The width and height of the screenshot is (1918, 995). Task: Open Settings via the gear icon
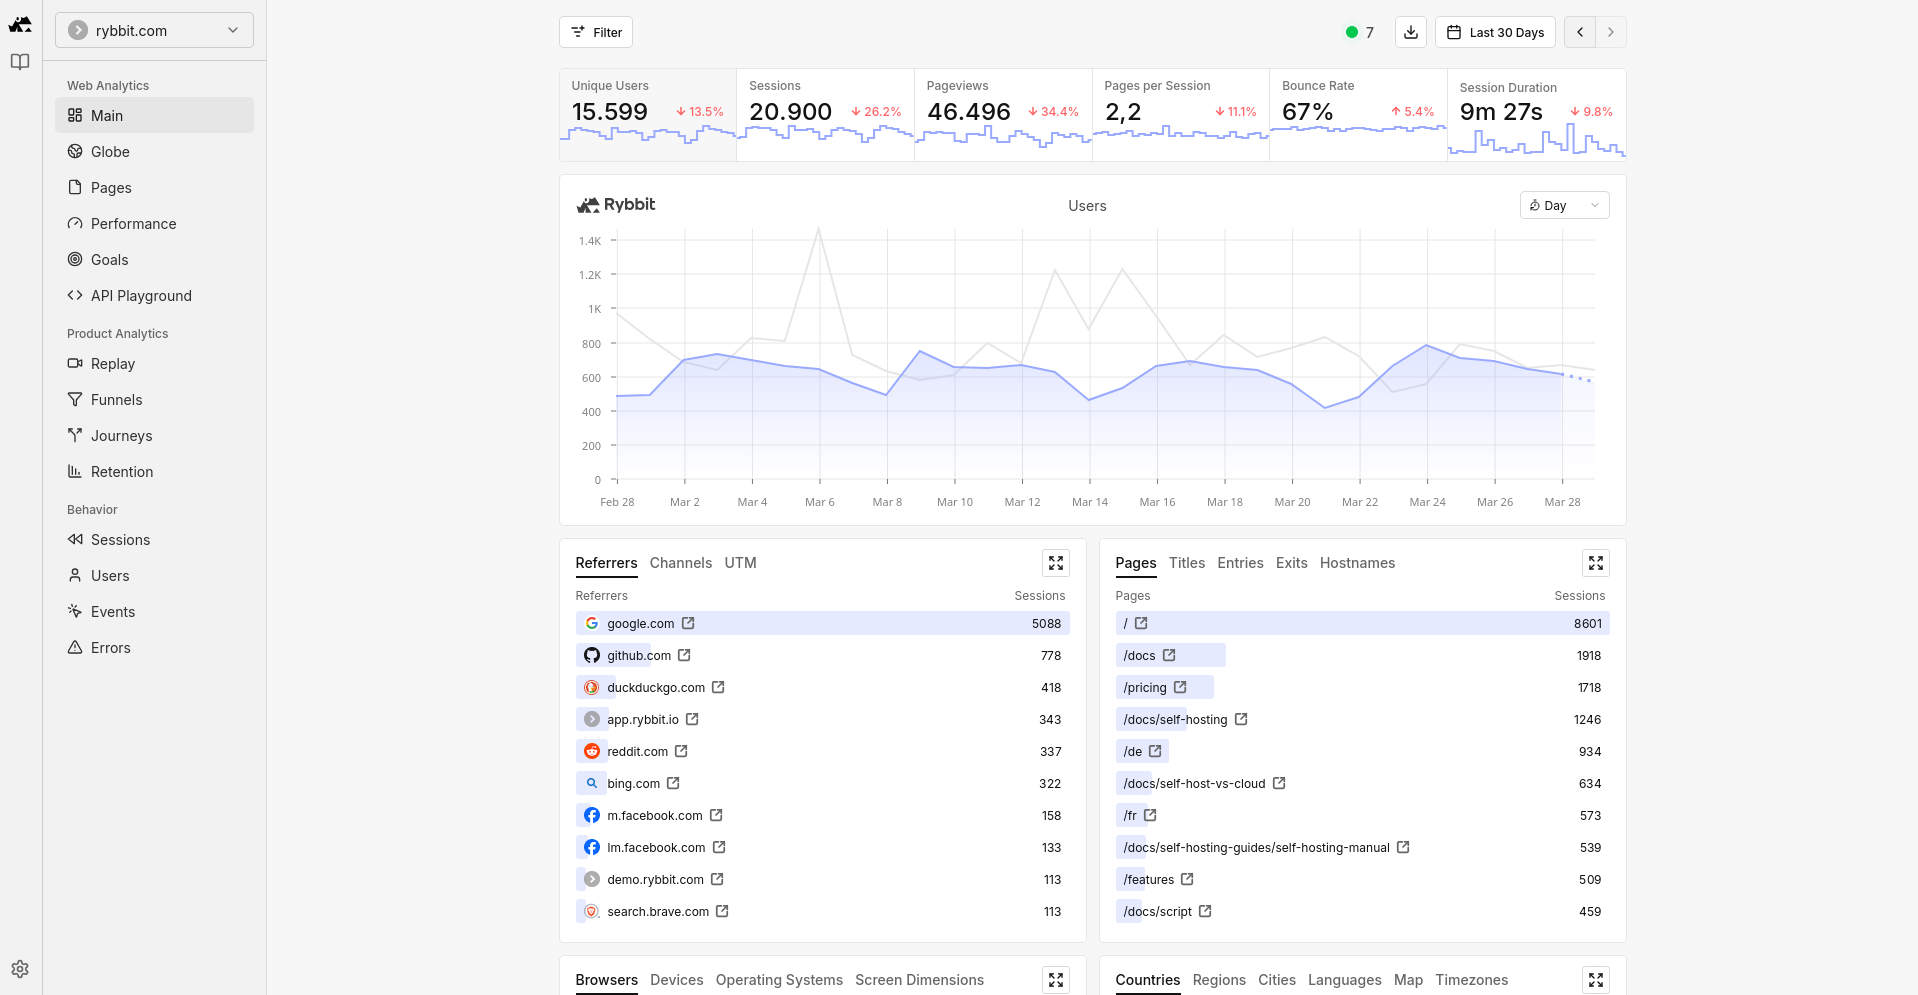(20, 968)
